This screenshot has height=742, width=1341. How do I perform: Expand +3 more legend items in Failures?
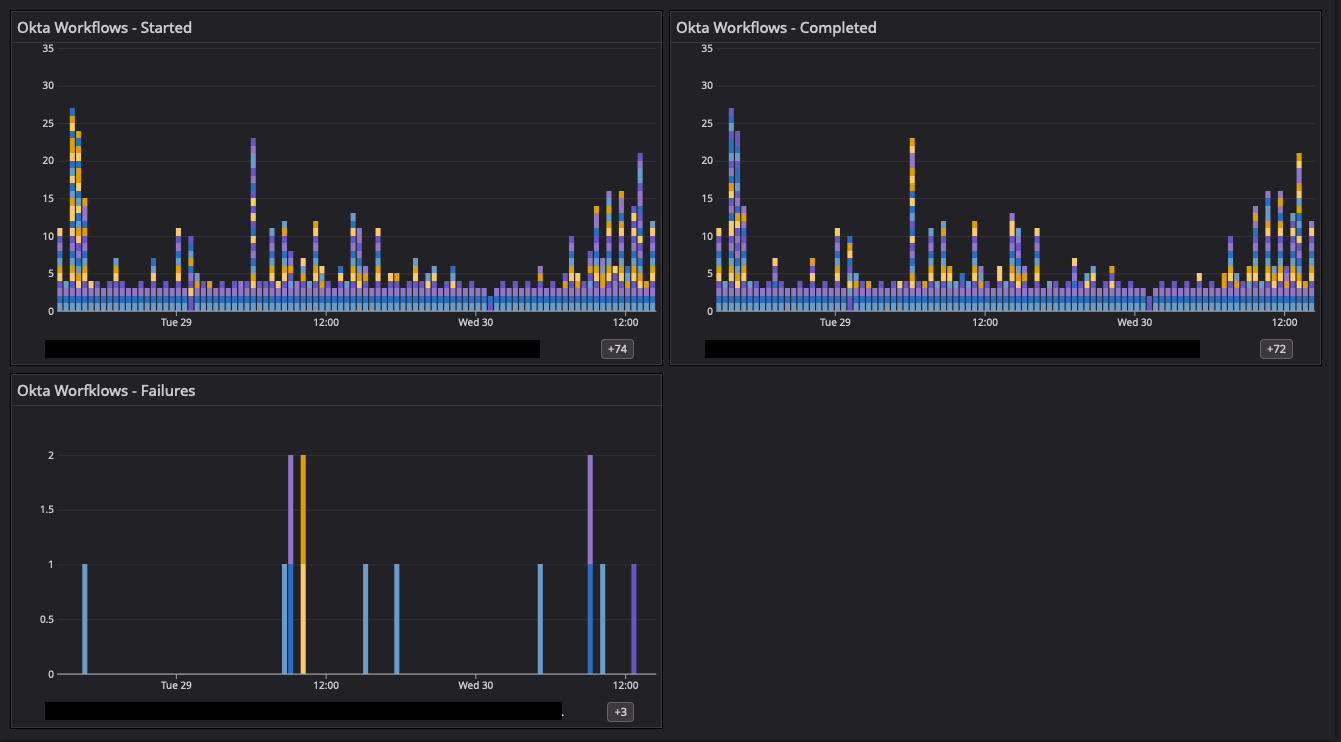click(620, 712)
